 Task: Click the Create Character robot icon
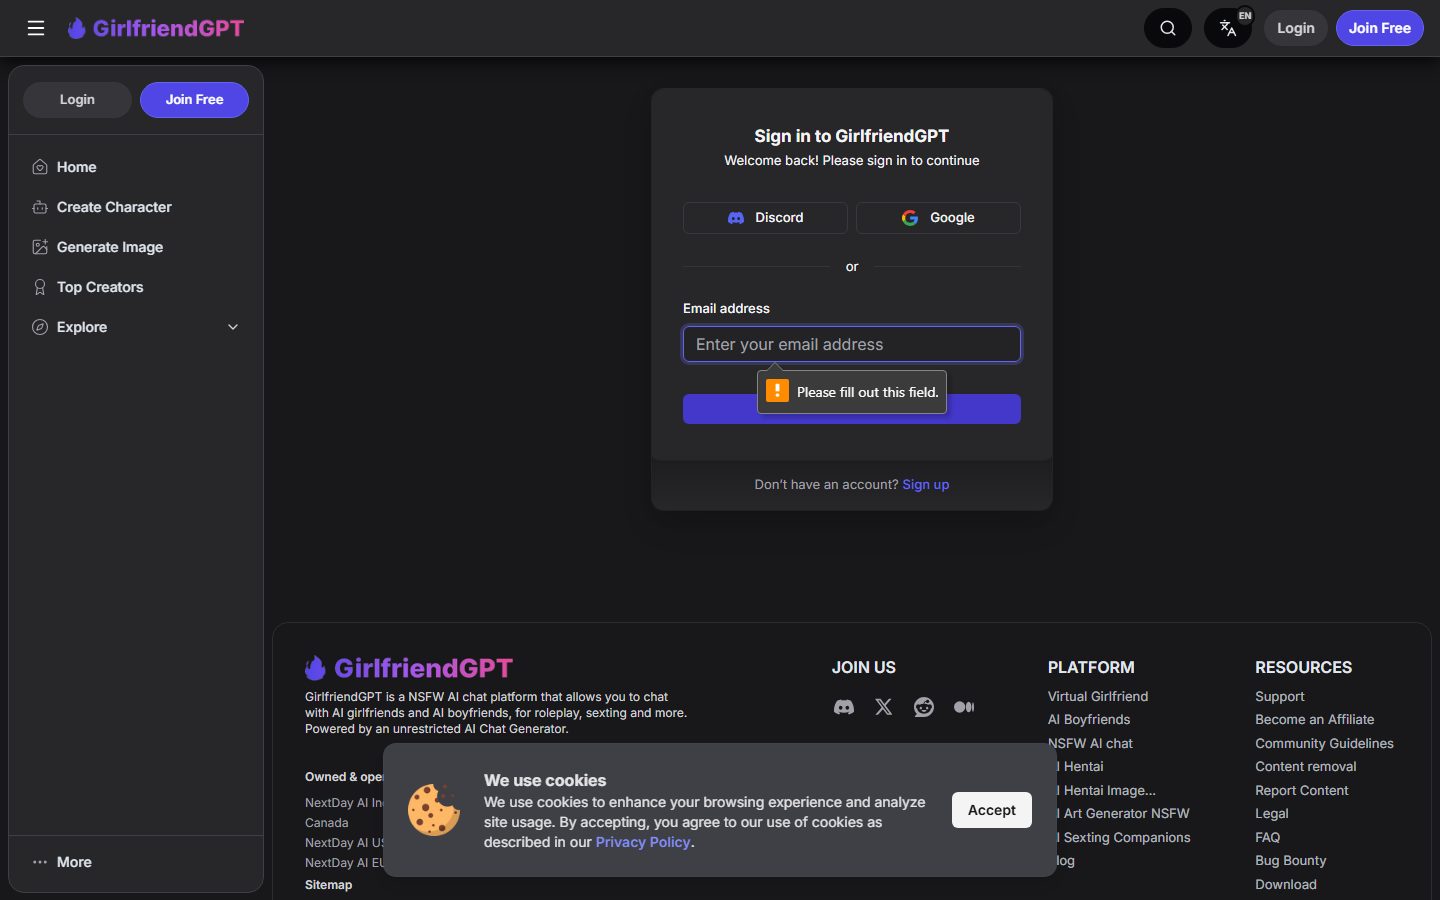click(40, 207)
